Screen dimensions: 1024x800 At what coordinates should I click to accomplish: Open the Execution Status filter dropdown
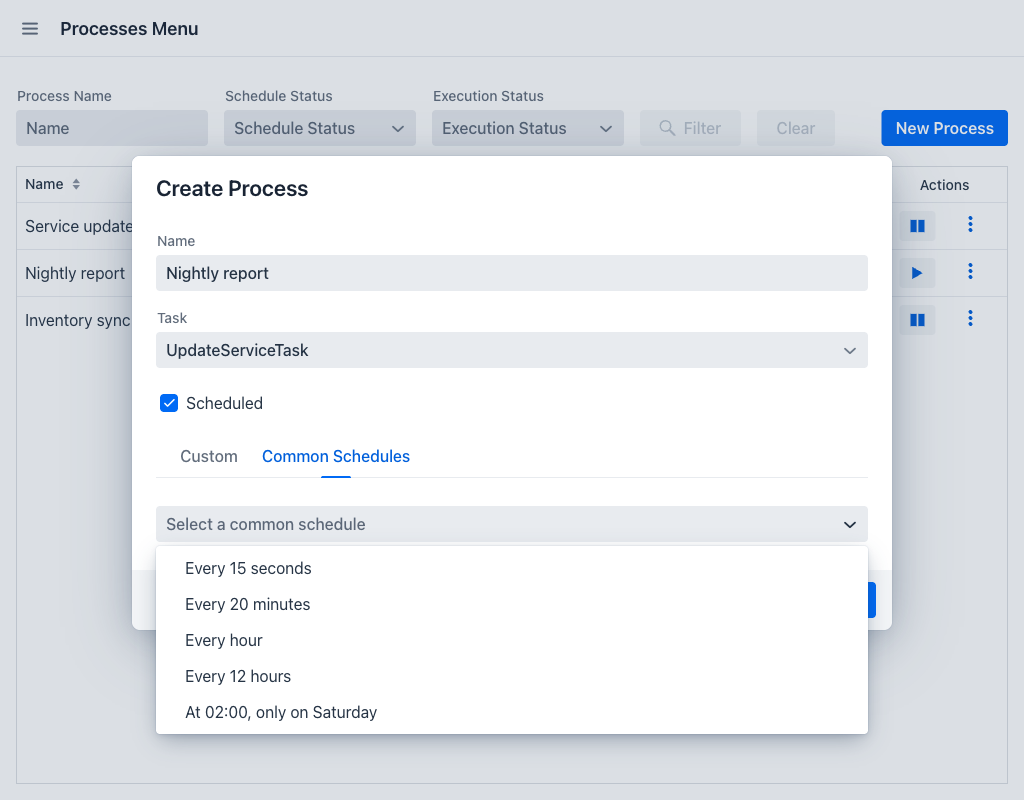528,128
